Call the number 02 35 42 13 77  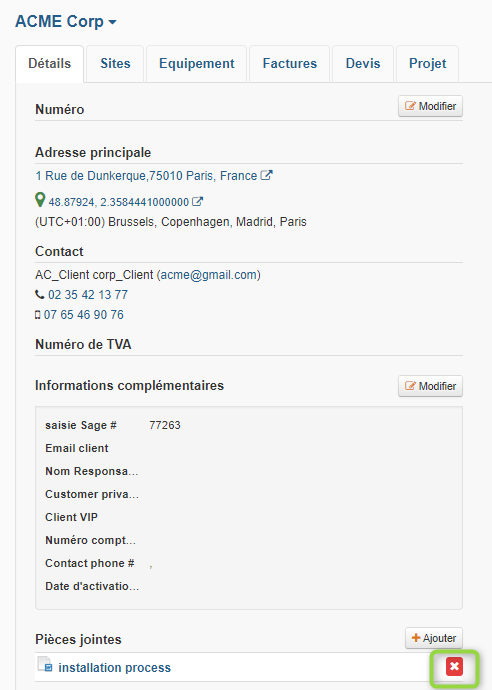point(88,295)
